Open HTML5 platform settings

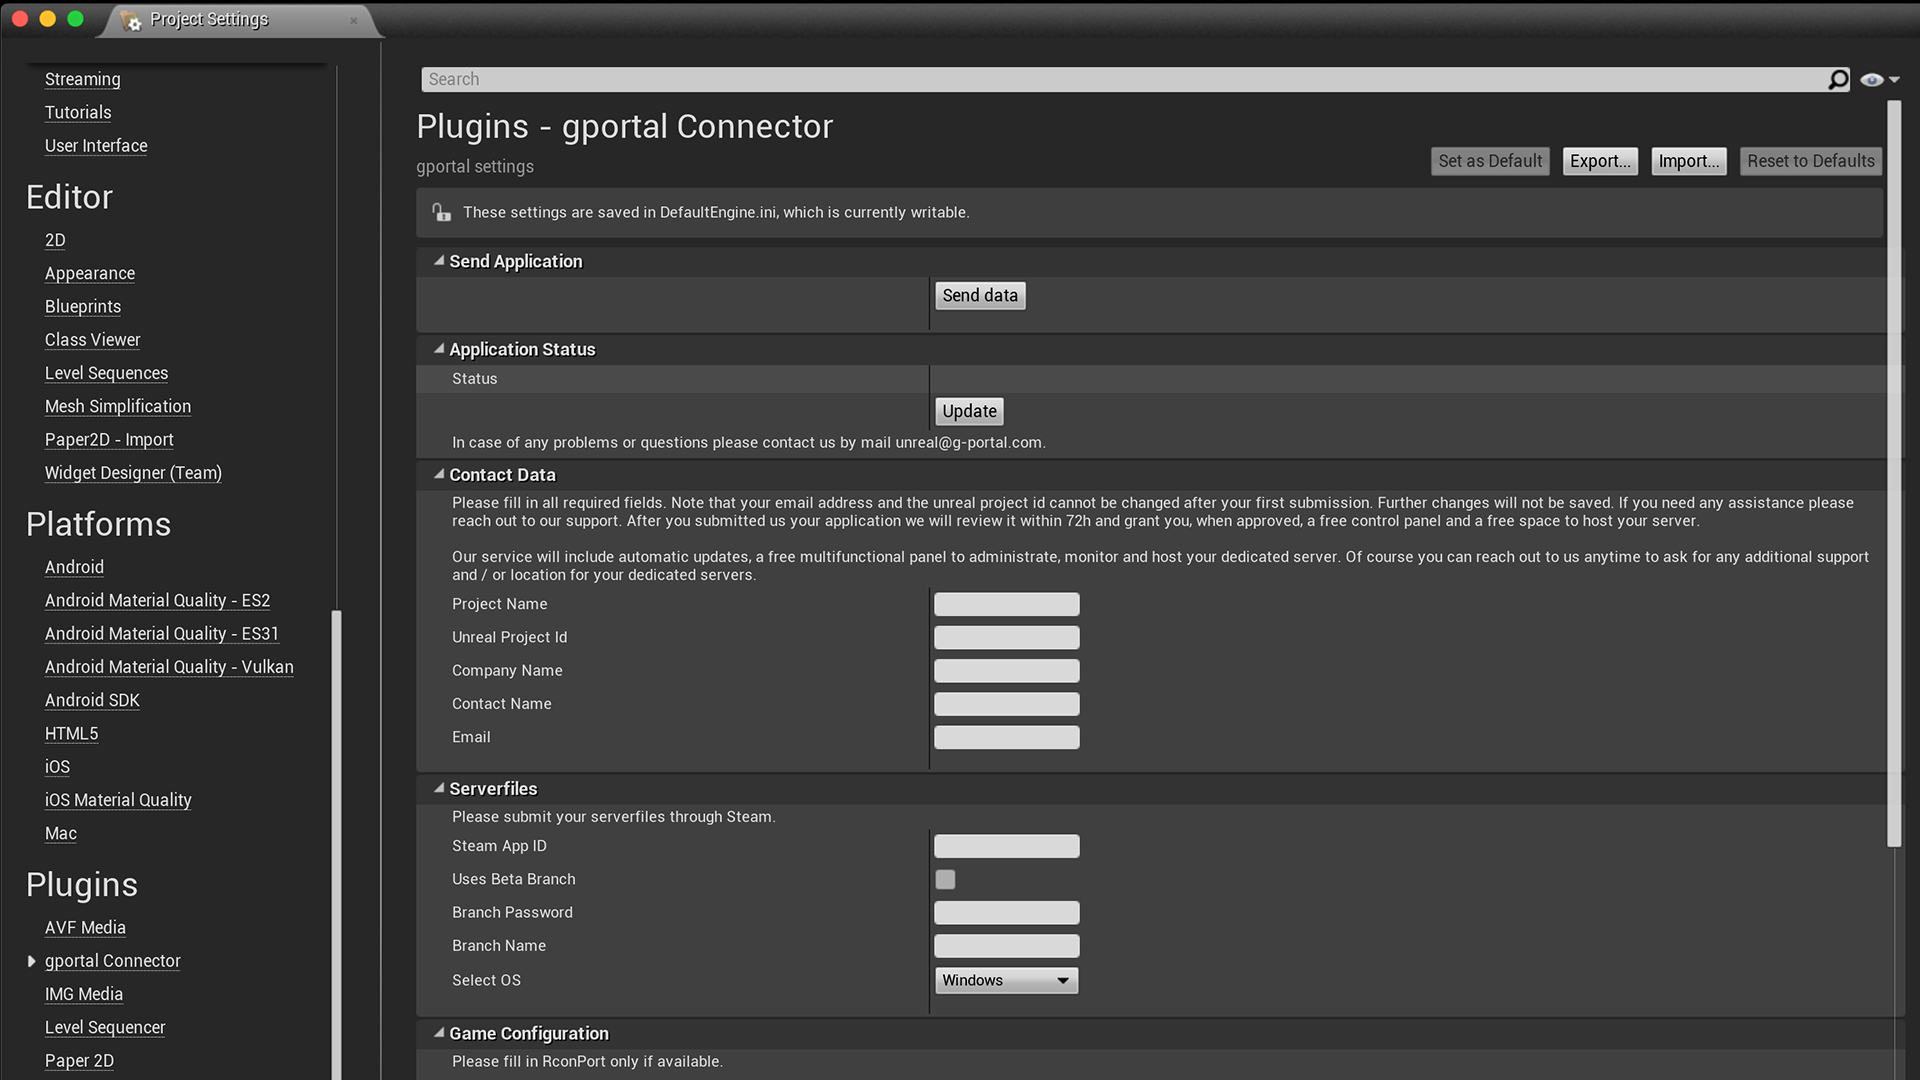(71, 734)
